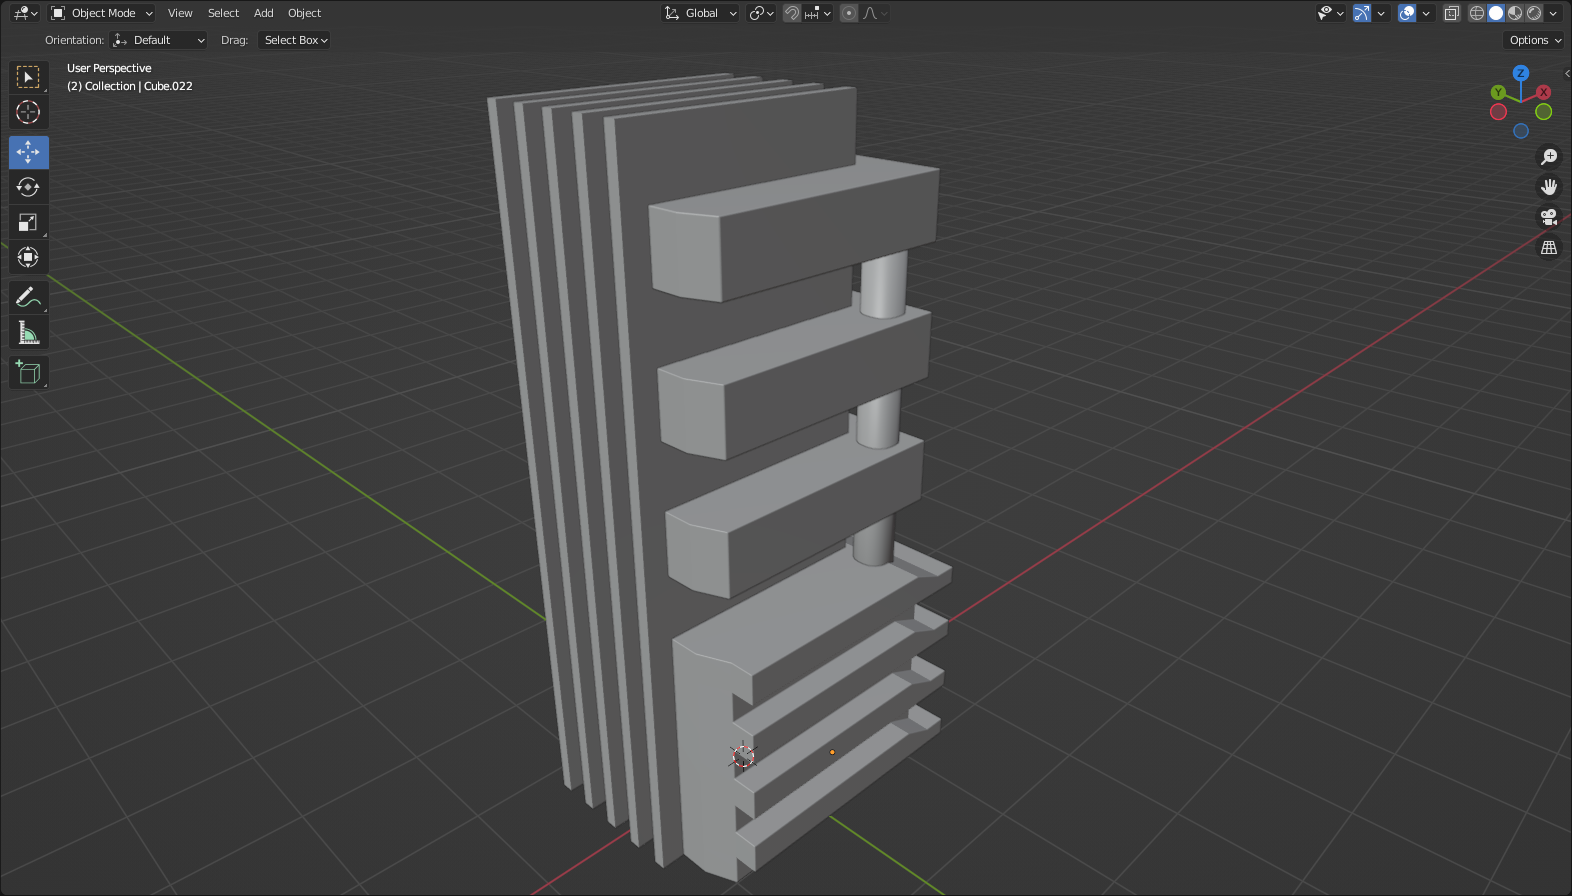Open the Add menu
This screenshot has height=896, width=1572.
tap(263, 13)
